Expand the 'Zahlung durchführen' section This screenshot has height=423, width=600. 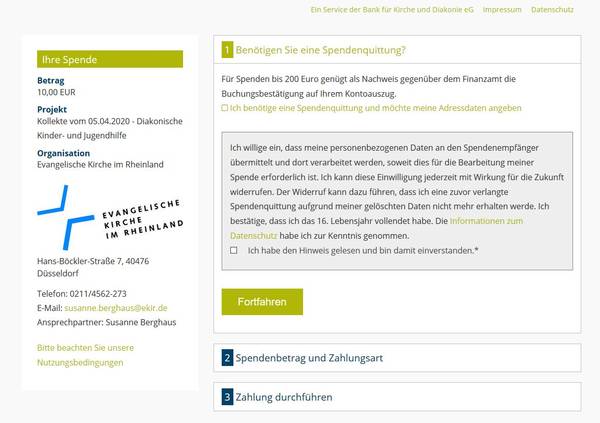pos(289,397)
